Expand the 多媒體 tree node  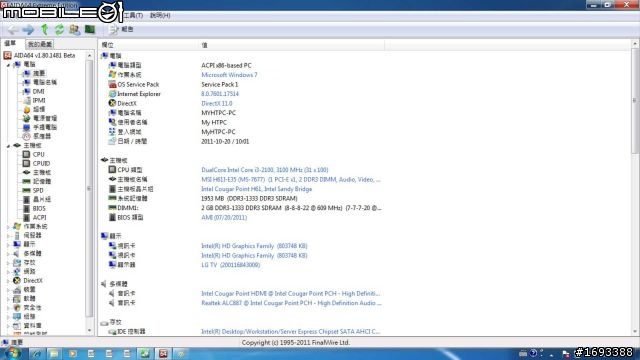tap(8, 253)
